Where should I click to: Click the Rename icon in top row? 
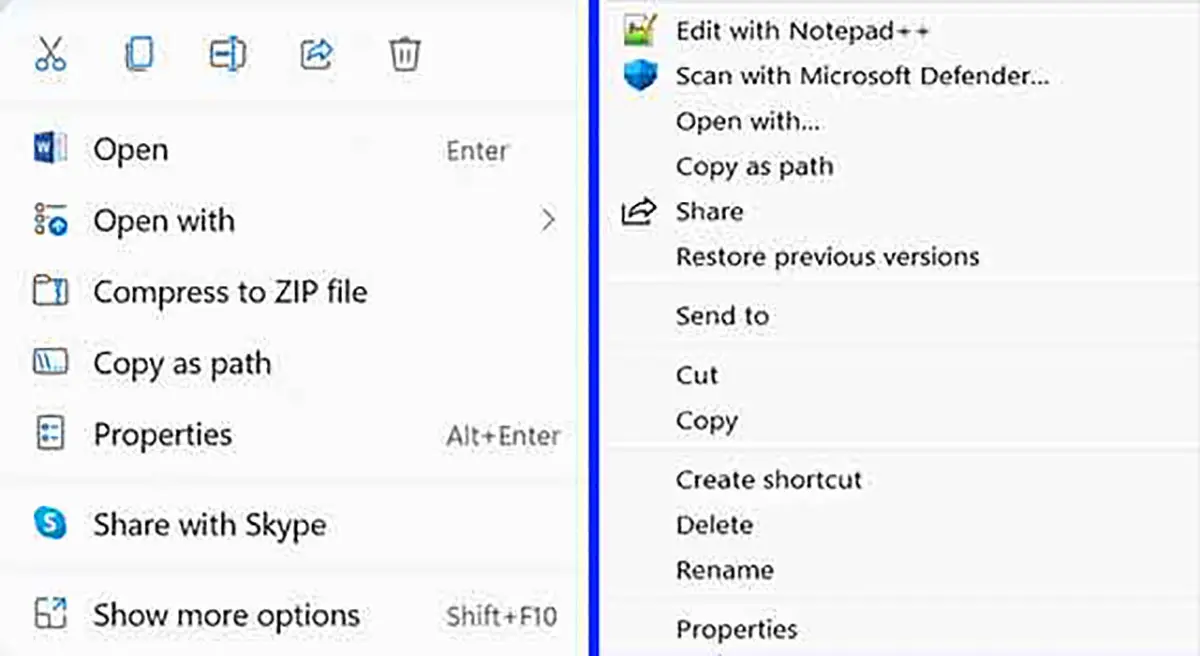coord(227,54)
